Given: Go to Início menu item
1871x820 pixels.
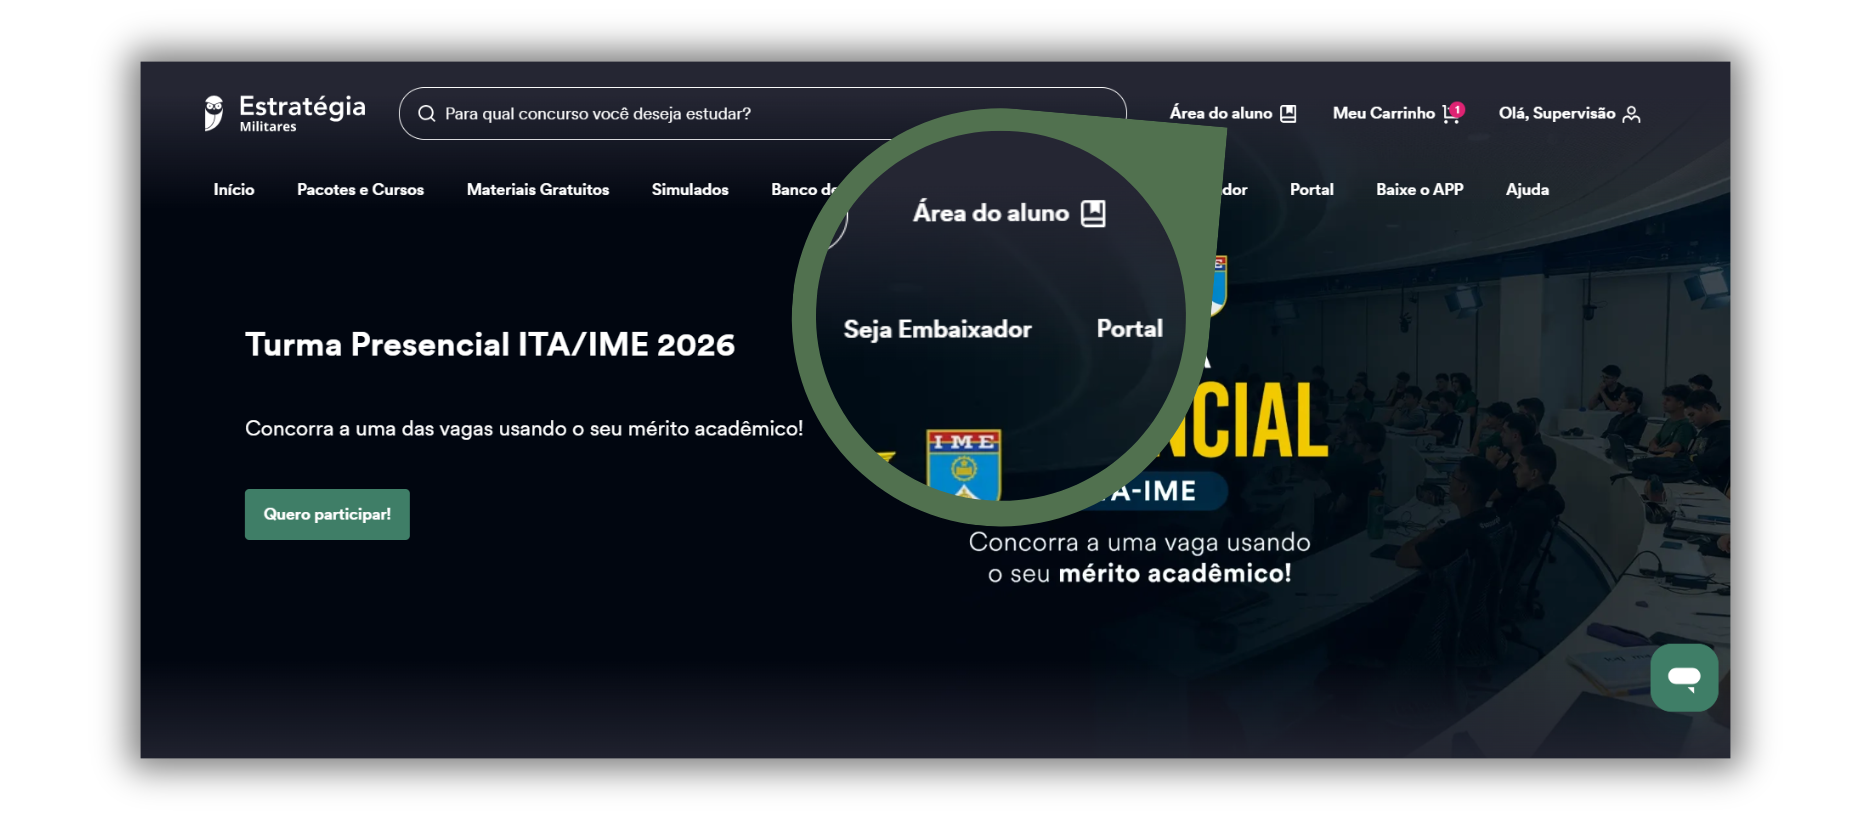Looking at the screenshot, I should (234, 190).
